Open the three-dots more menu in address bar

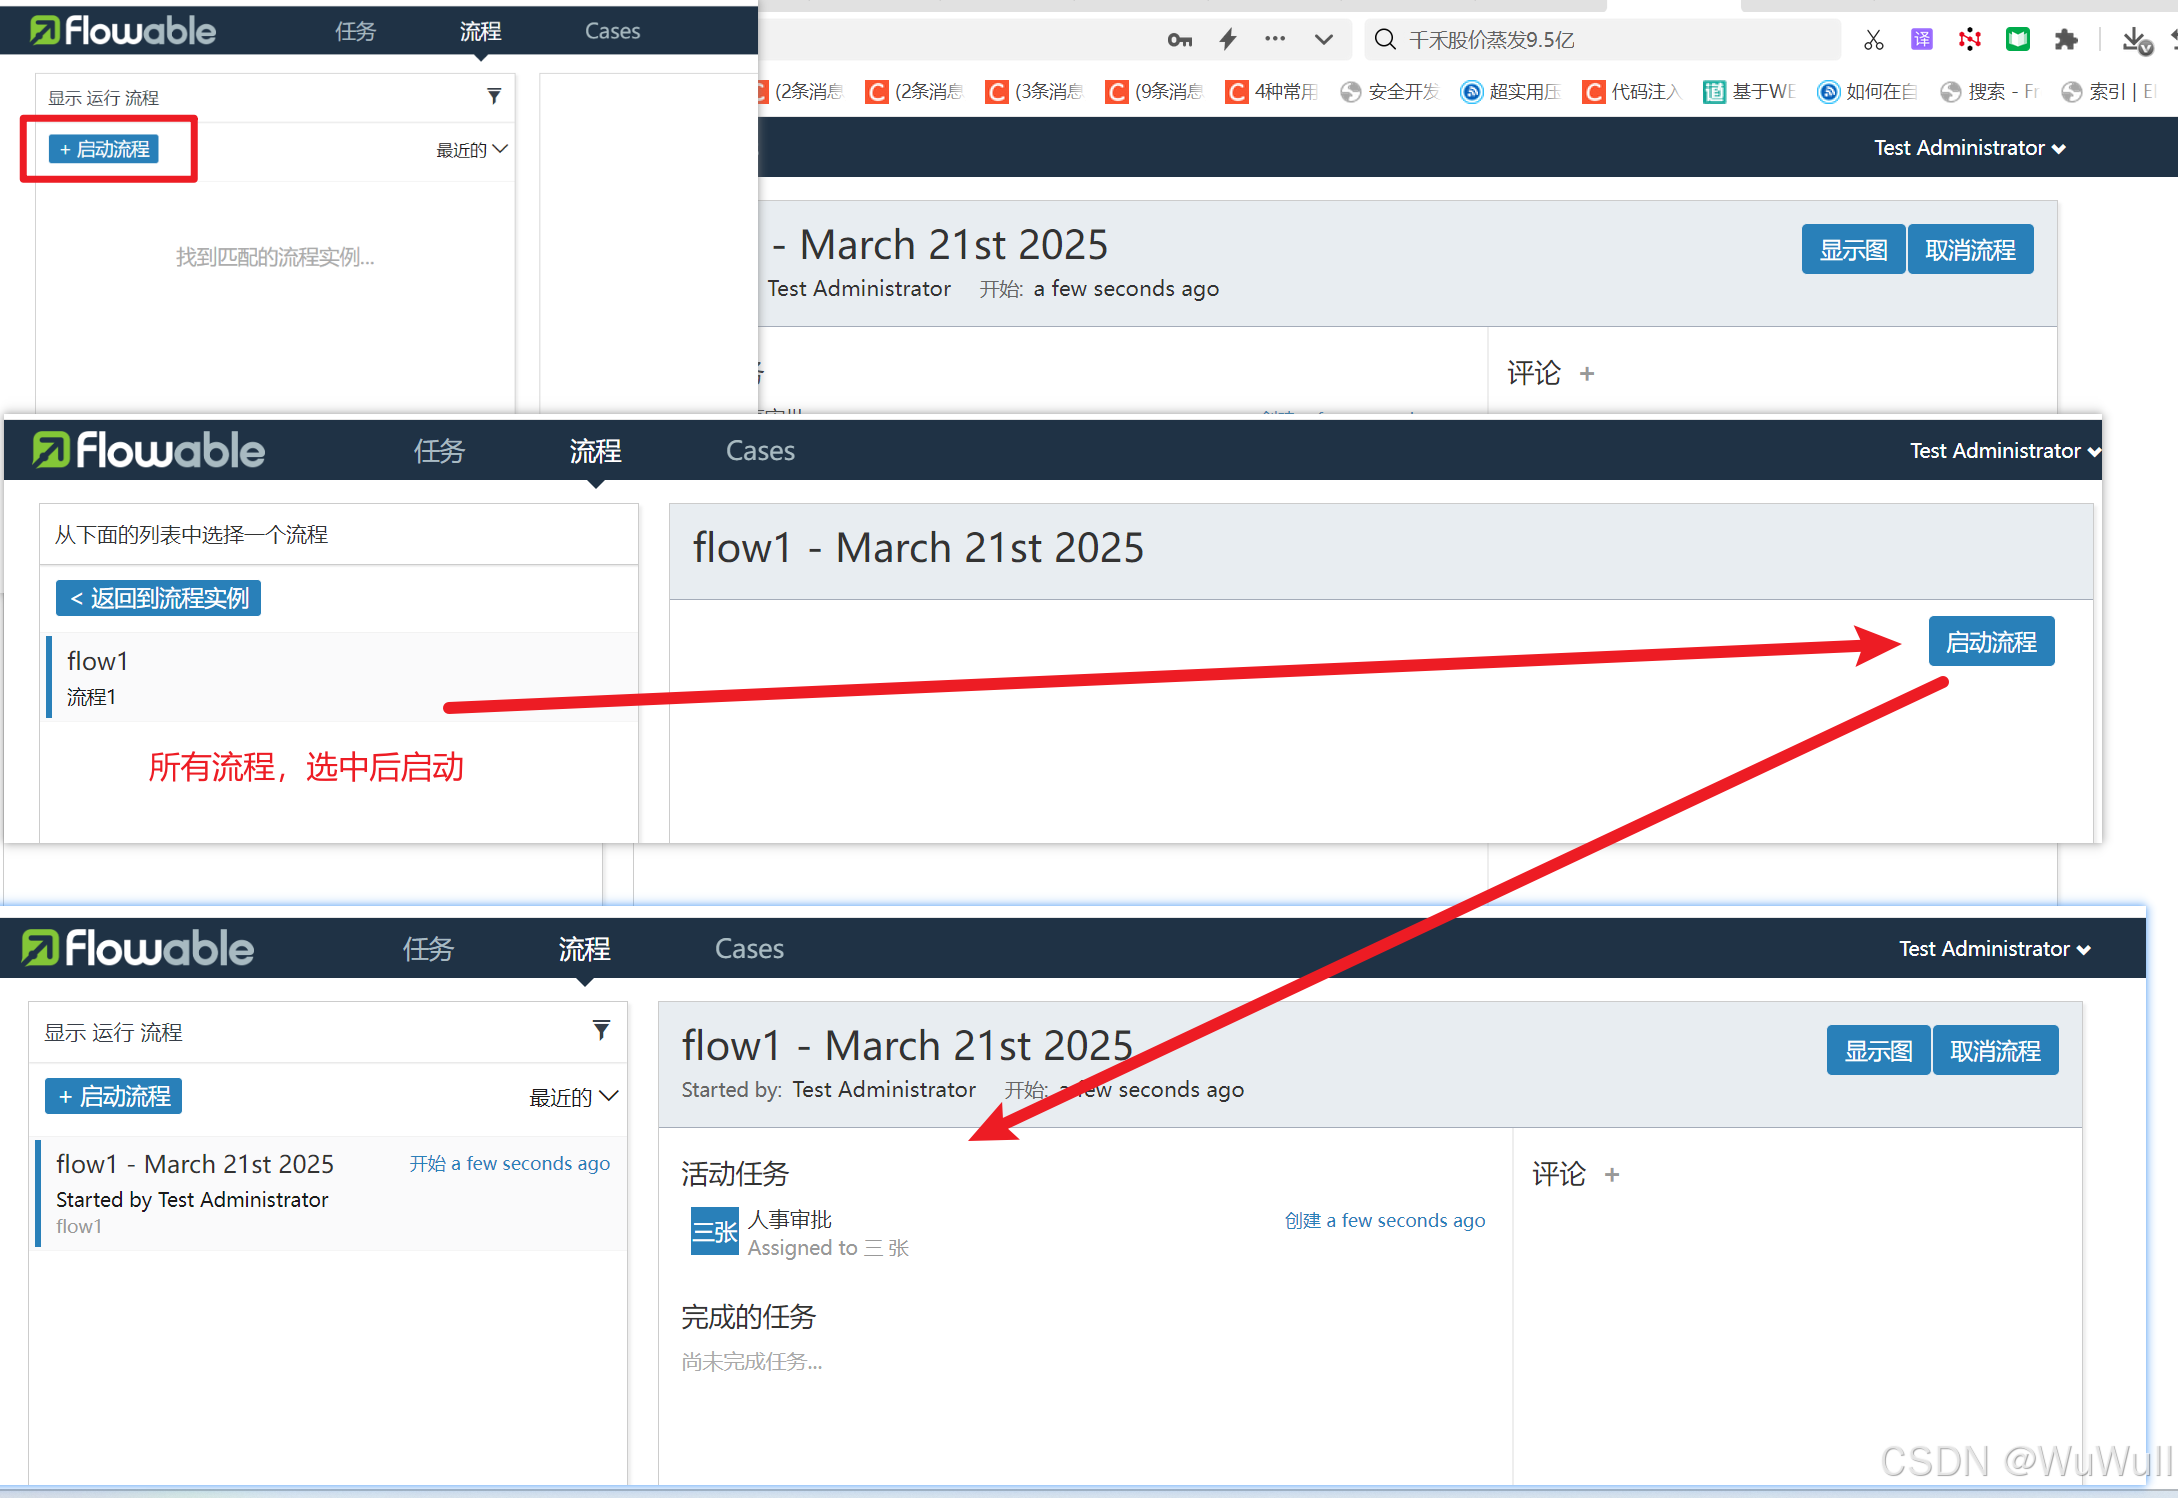1275,40
